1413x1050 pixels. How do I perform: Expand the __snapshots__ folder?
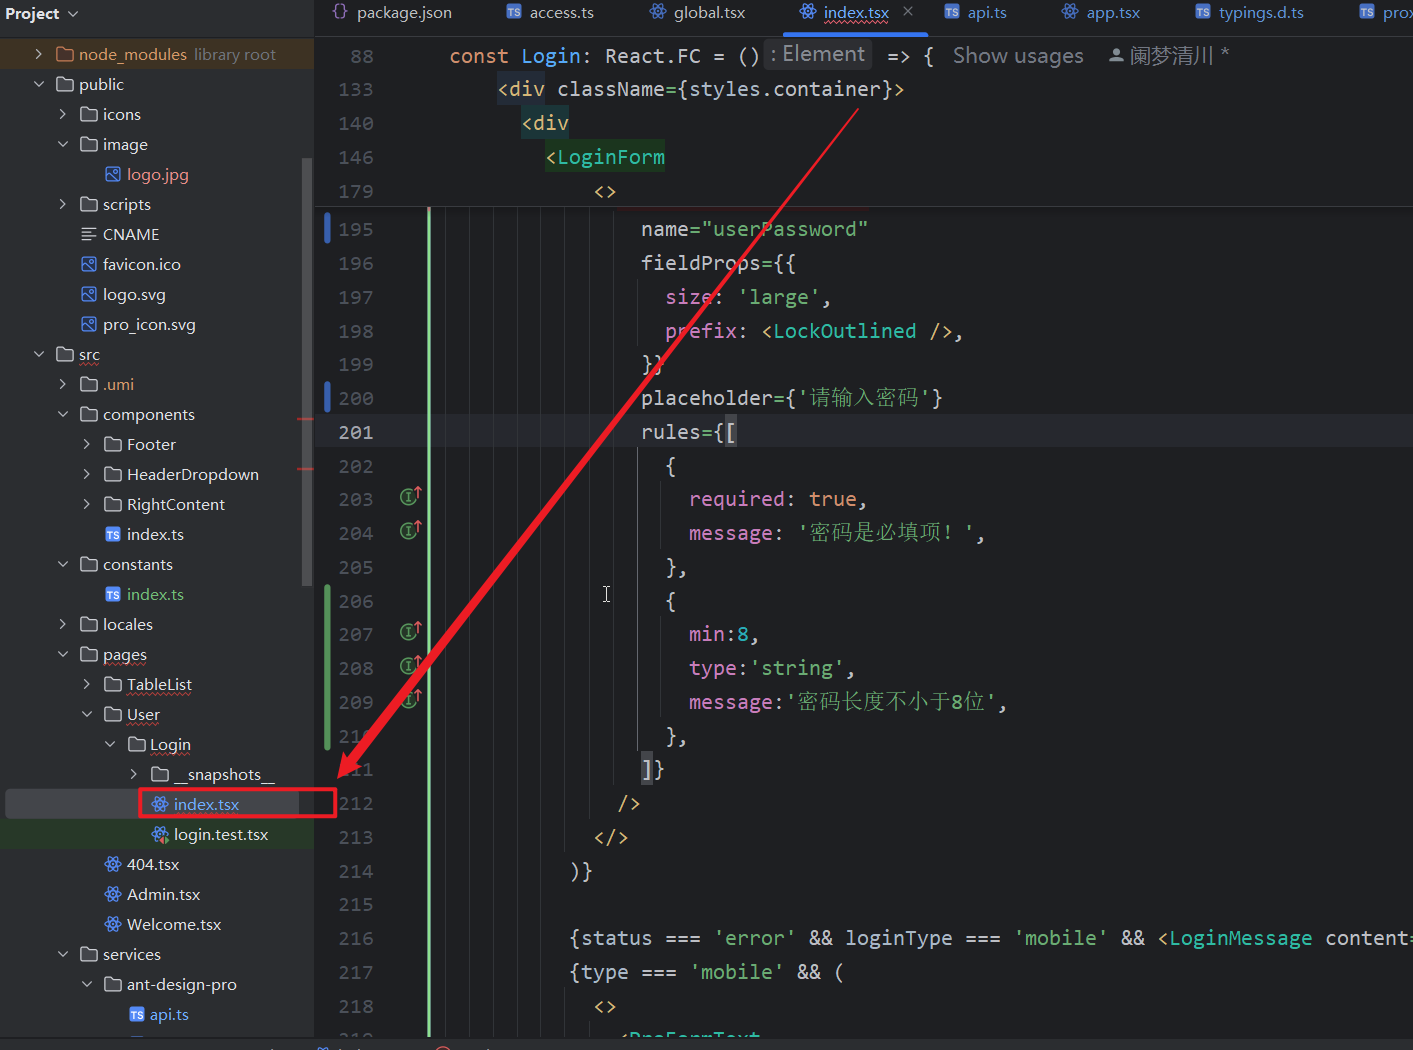[x=134, y=774]
